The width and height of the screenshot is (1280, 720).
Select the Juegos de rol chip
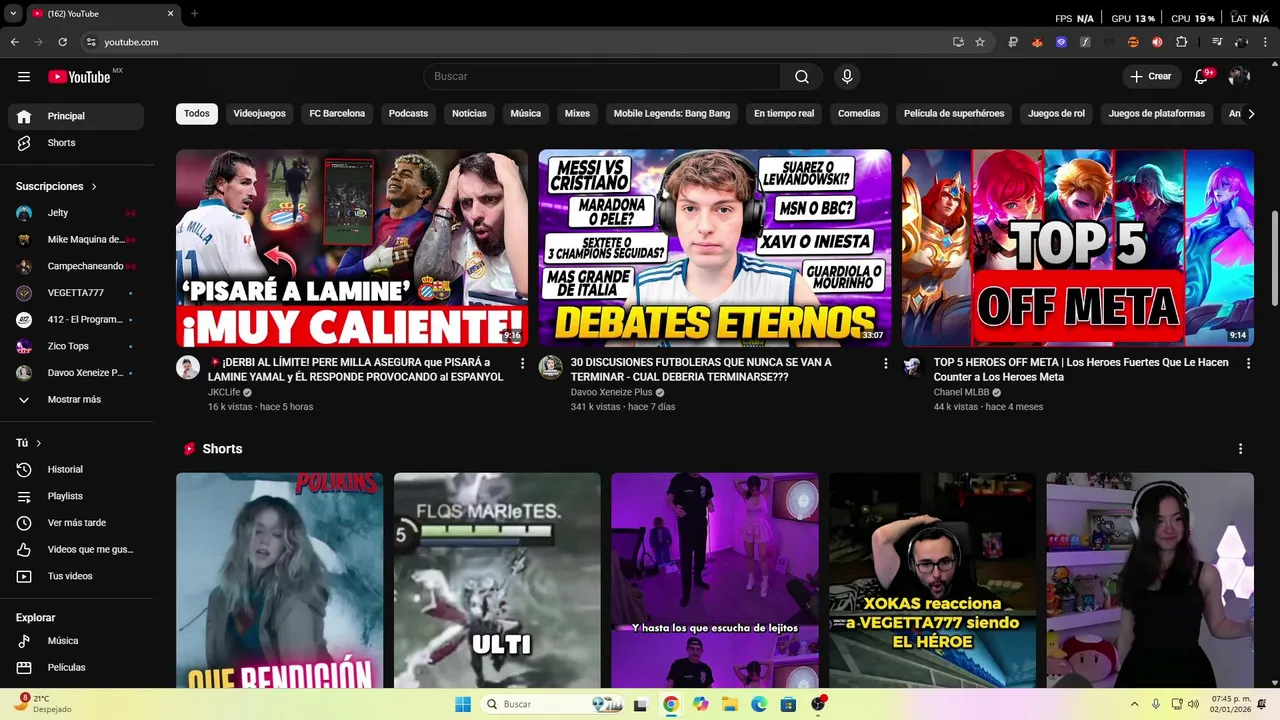pyautogui.click(x=1056, y=114)
